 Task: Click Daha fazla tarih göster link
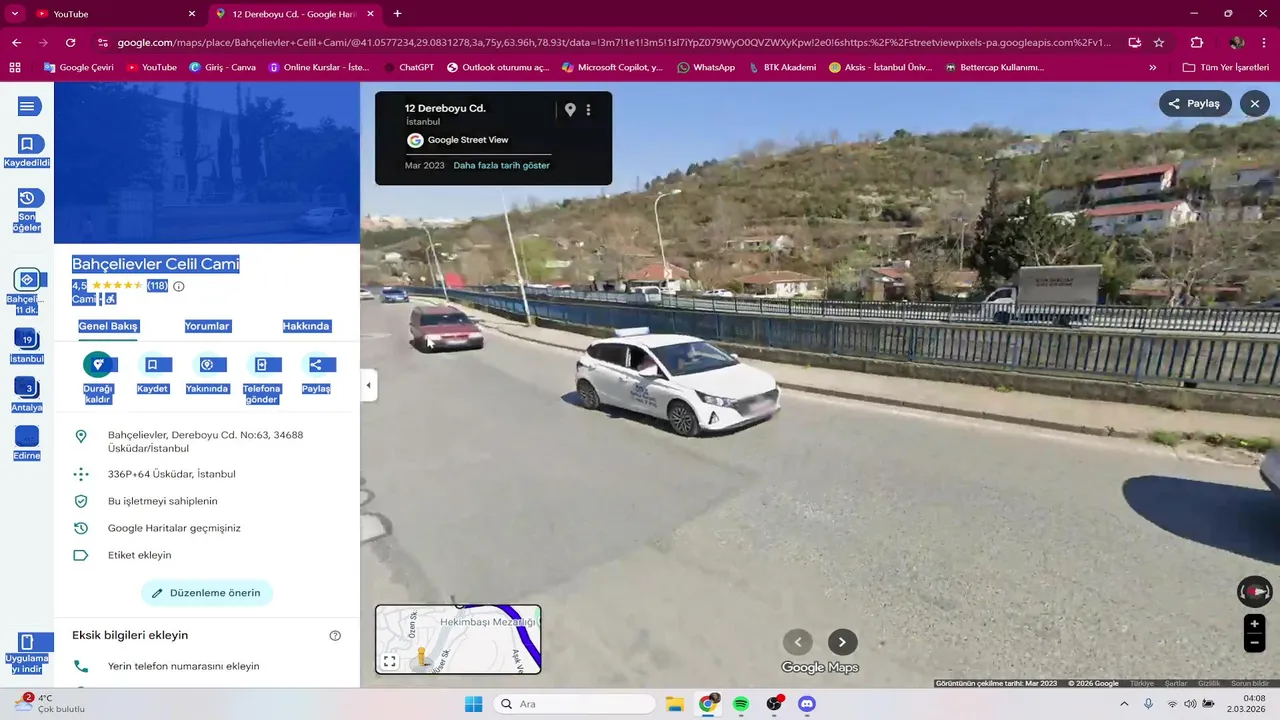(x=501, y=165)
